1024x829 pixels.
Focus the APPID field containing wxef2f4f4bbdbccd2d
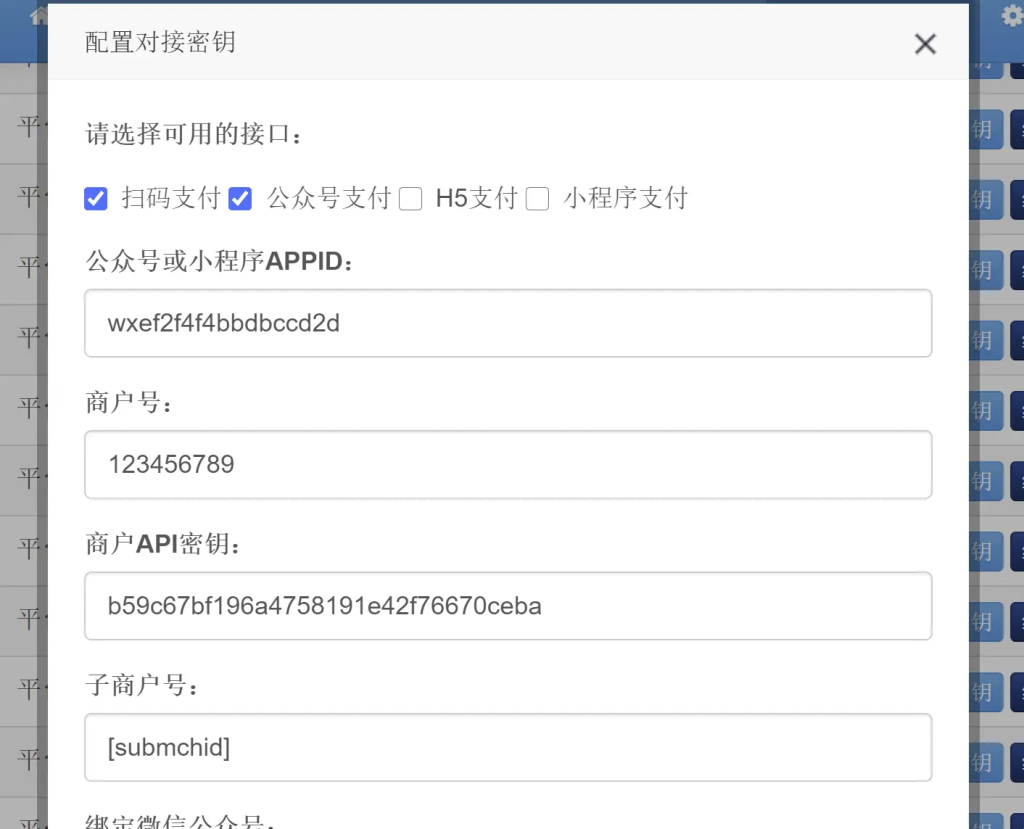pyautogui.click(x=508, y=323)
